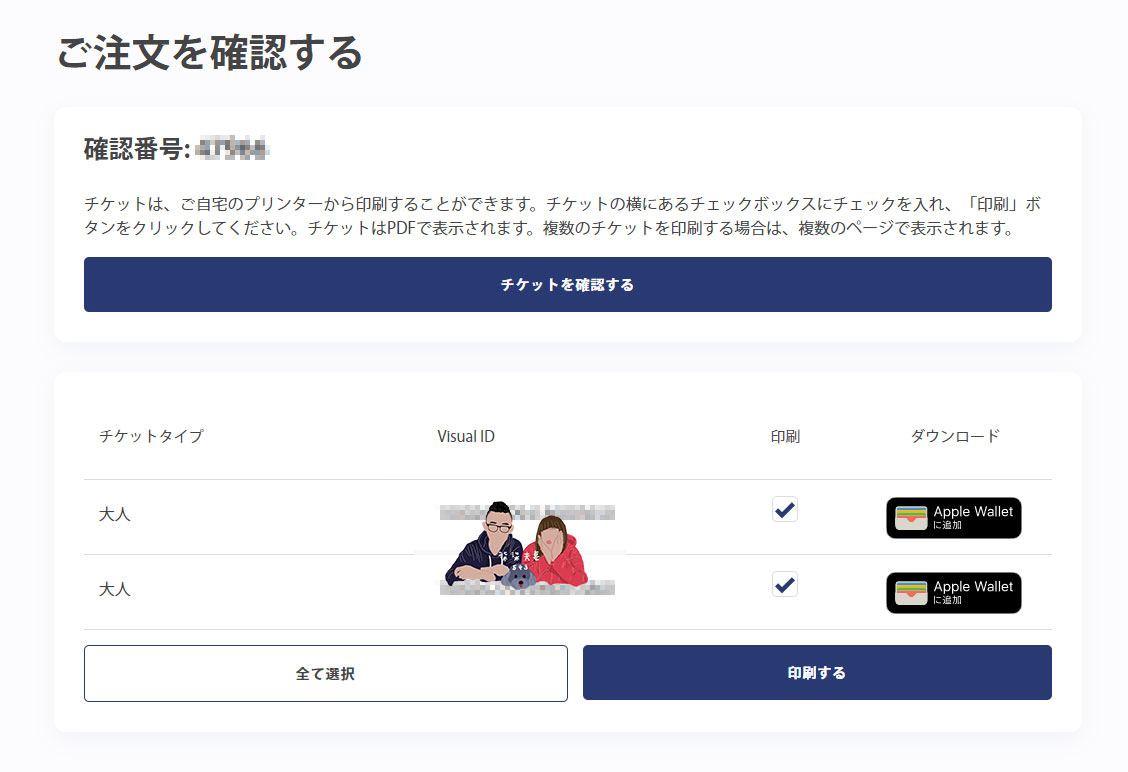Uncheck the 印刷 checkbox for the second 大人 ticket
Screen dimensions: 1128x772
pos(784,584)
